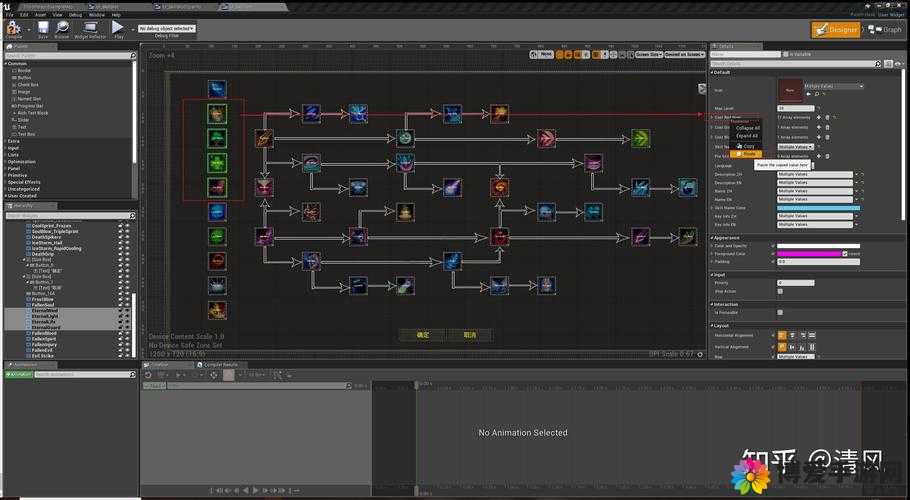Switch to Graph editor mode
The width and height of the screenshot is (910, 500).
coord(886,30)
